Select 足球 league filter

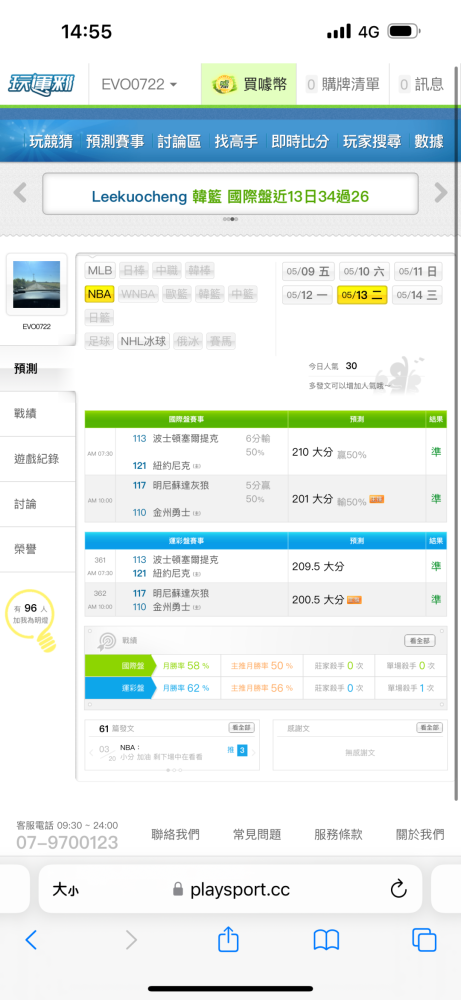pos(99,341)
